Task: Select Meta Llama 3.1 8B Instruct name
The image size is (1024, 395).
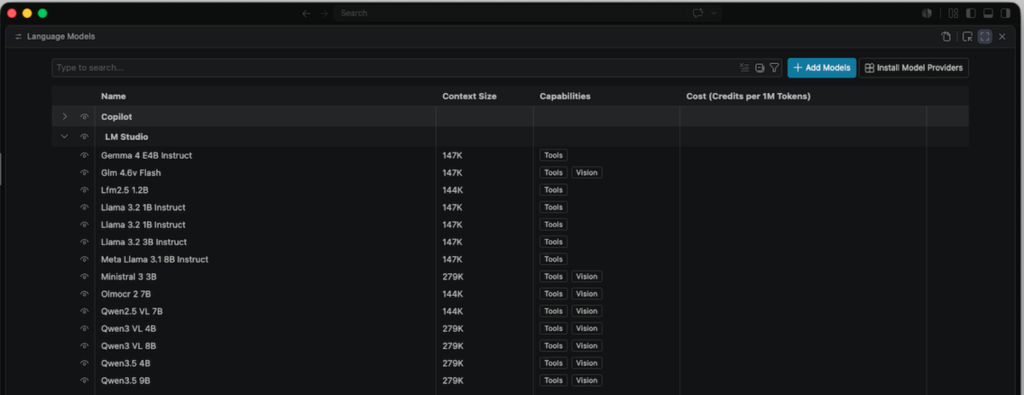Action: [155, 259]
